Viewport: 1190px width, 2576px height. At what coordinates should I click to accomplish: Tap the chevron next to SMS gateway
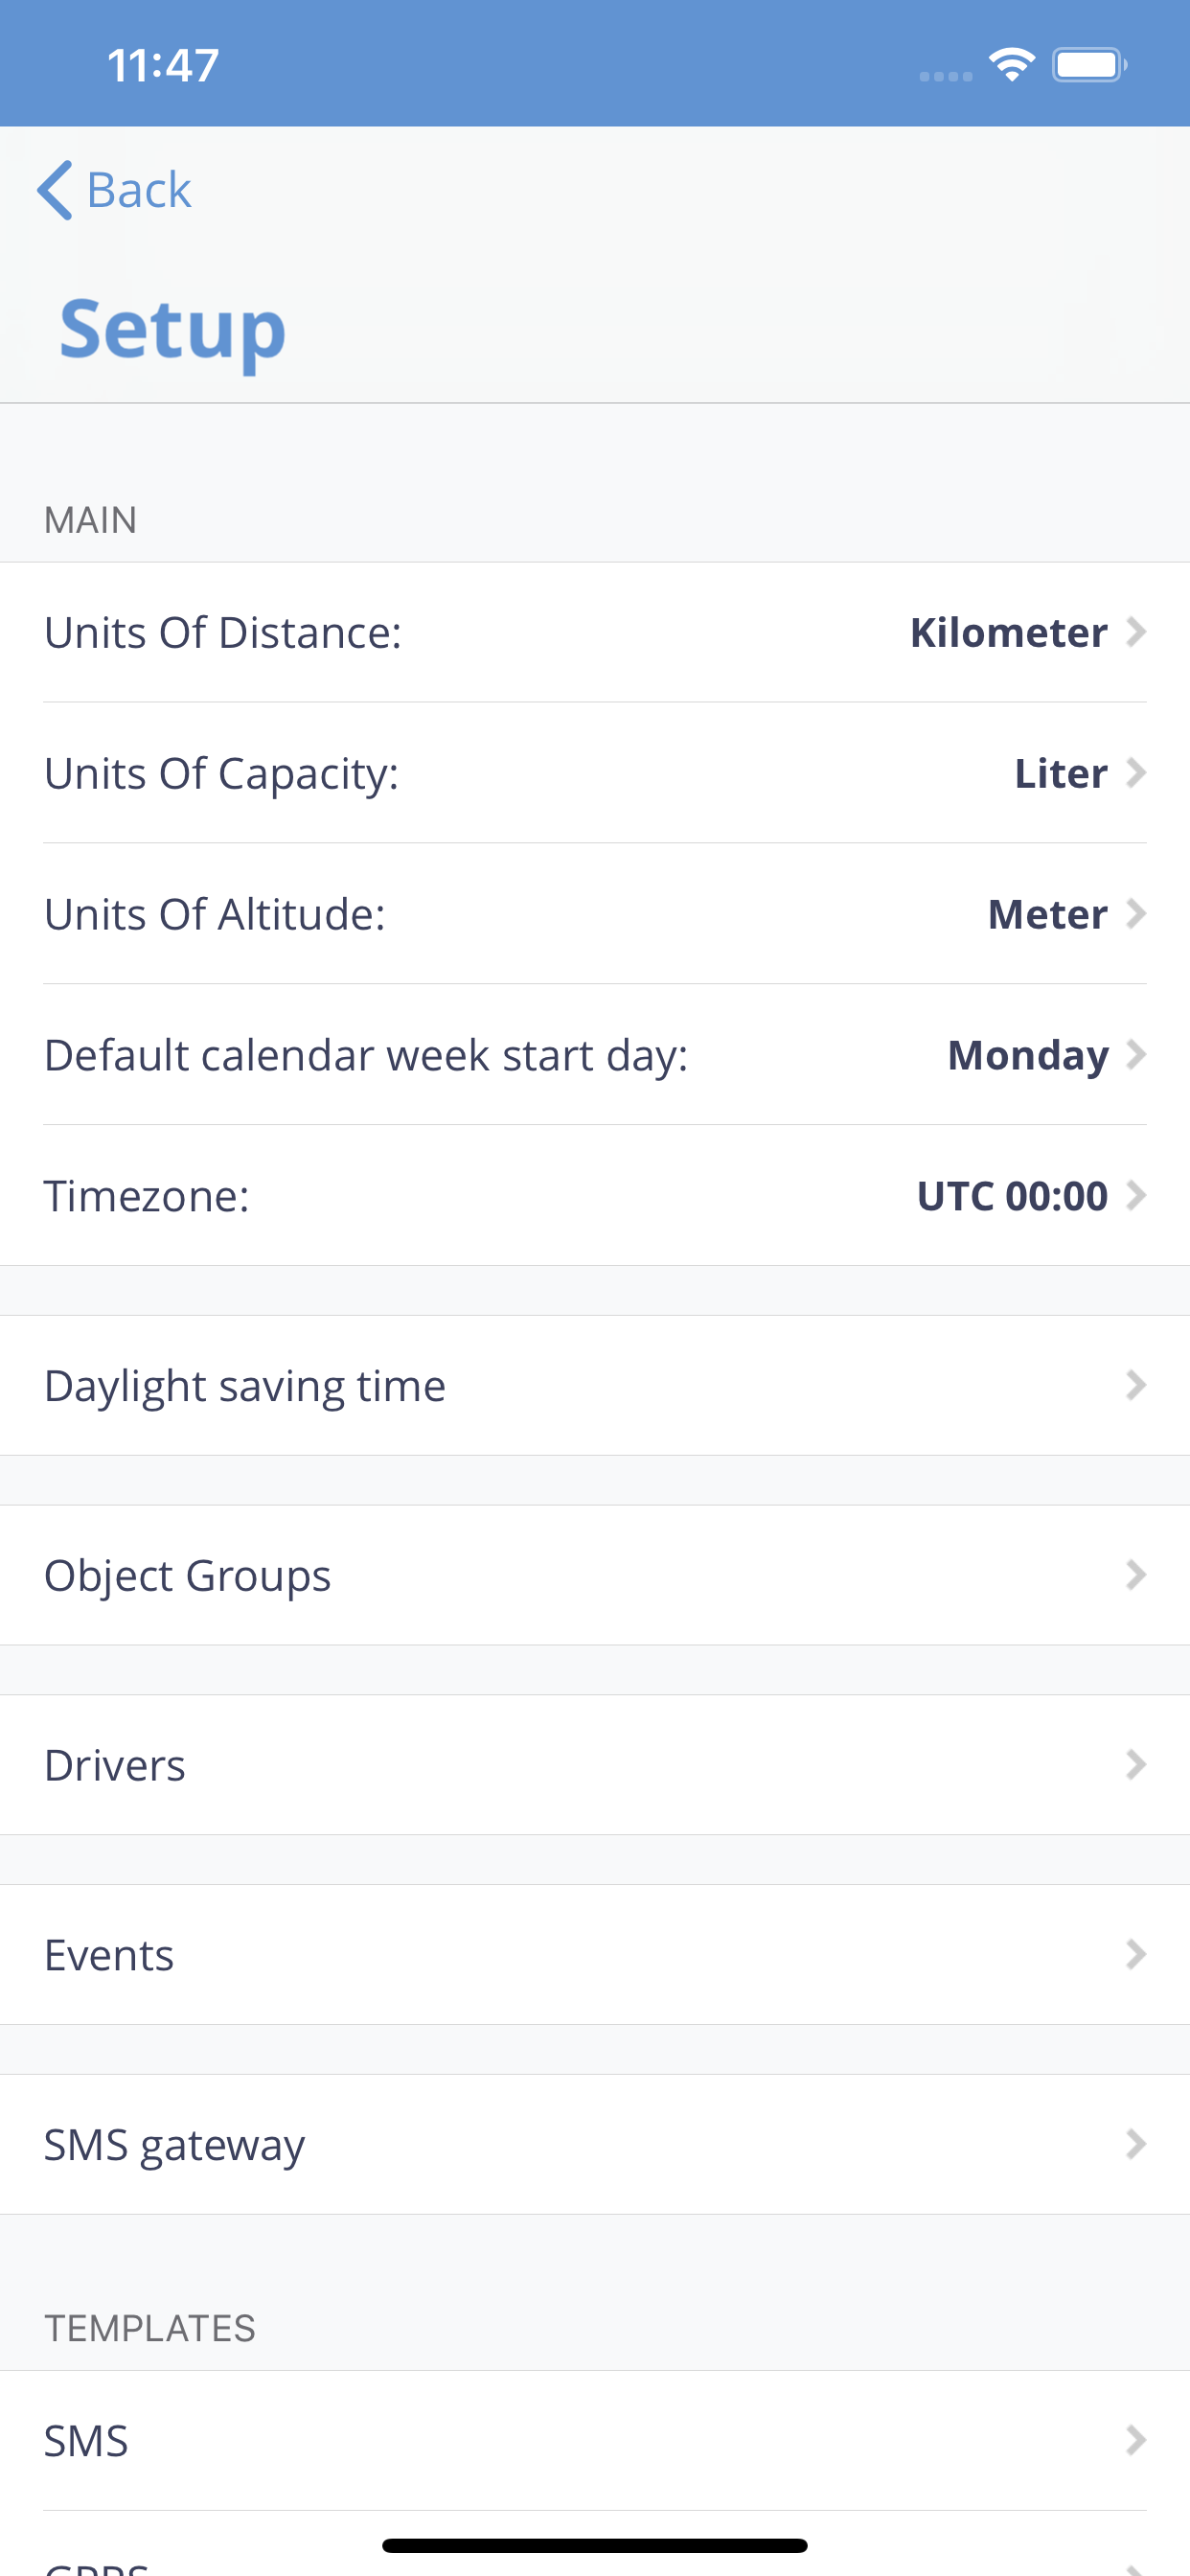1135,2144
